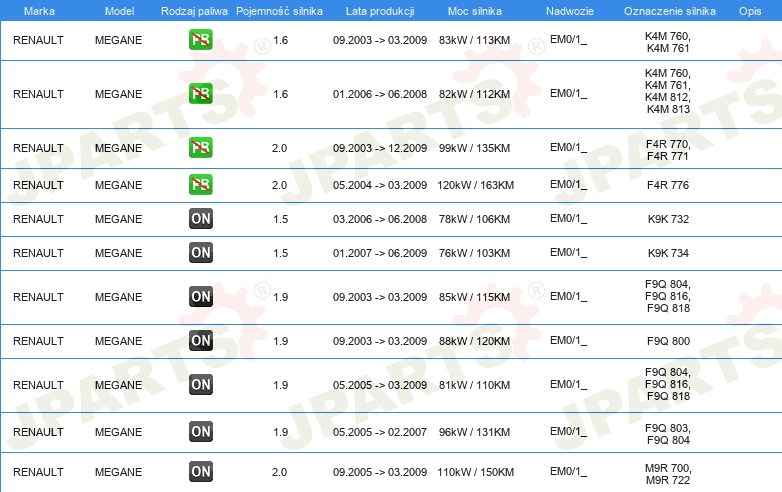Select the 81kW / 110KM power cell
Viewport: 782px width, 492px height.
click(x=474, y=385)
